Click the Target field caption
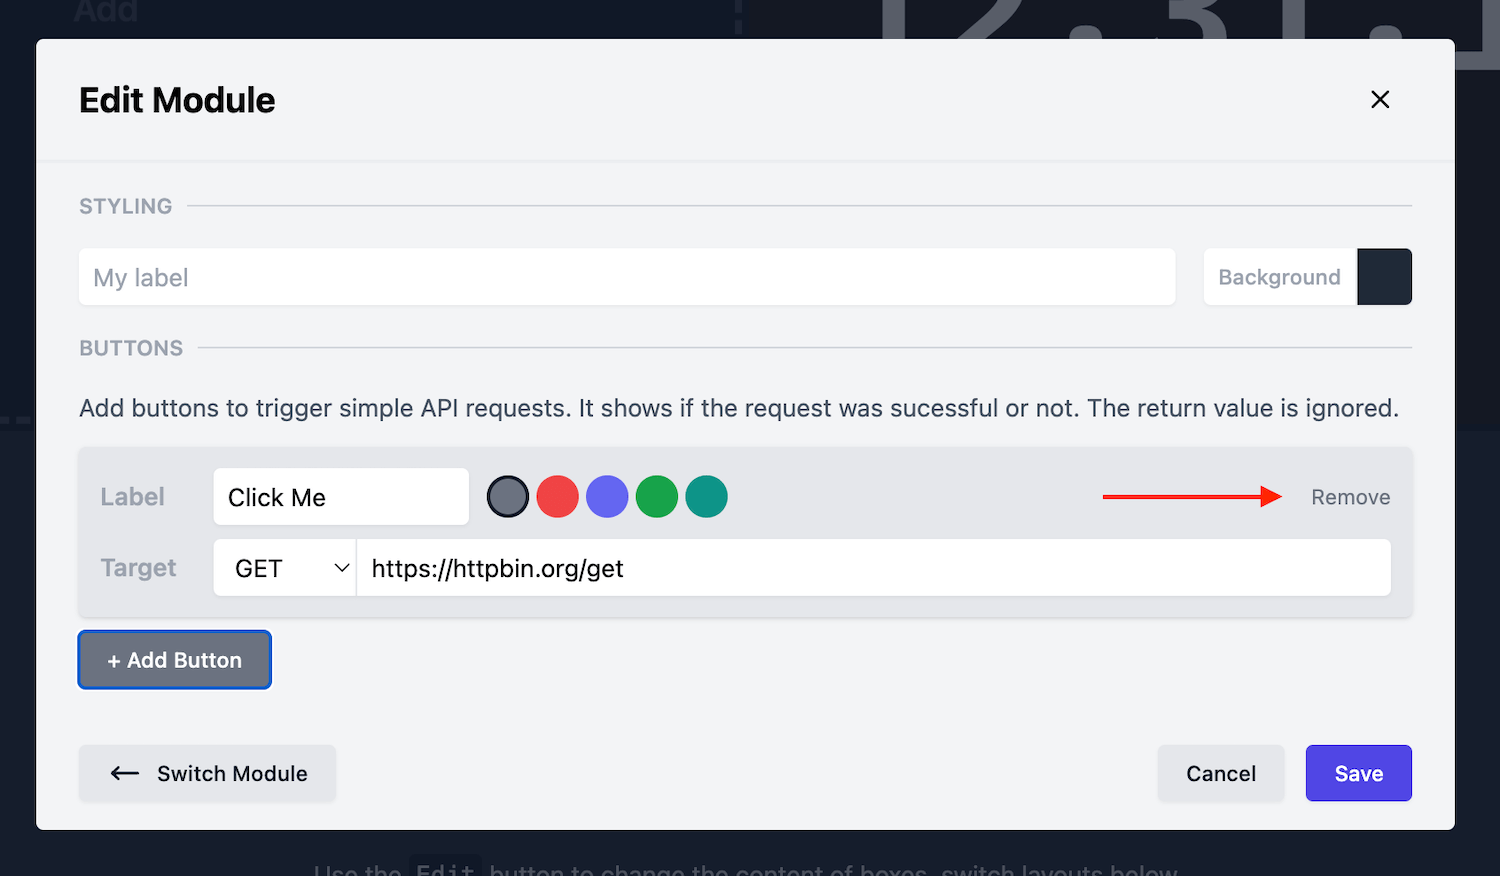 (x=138, y=568)
